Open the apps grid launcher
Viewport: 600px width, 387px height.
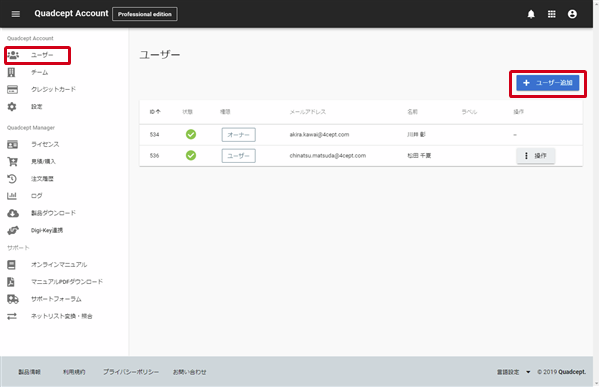click(551, 14)
